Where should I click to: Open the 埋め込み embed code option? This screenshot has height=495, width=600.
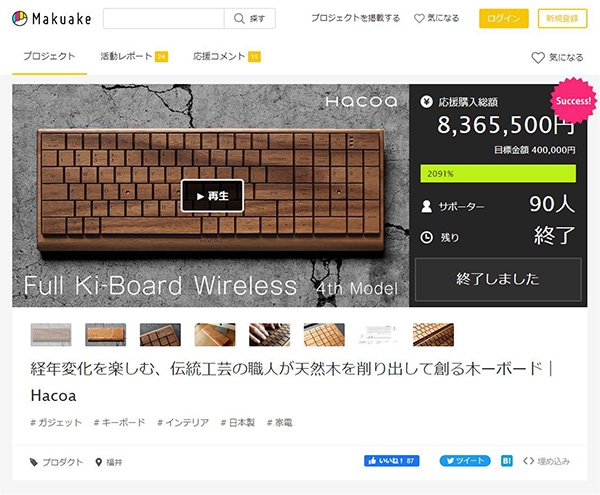click(546, 461)
